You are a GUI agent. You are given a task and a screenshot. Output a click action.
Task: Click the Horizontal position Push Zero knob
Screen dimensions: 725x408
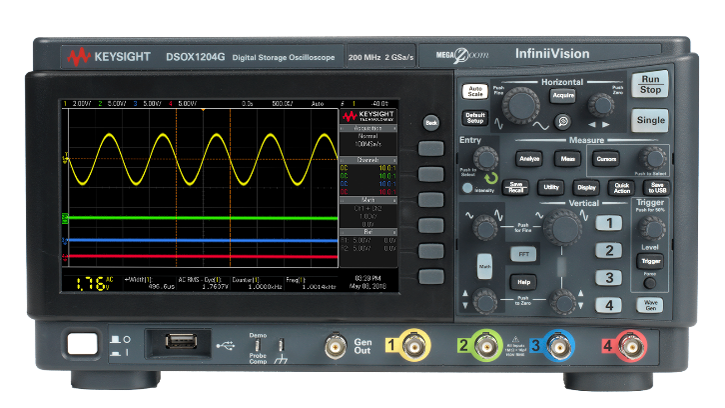(601, 104)
